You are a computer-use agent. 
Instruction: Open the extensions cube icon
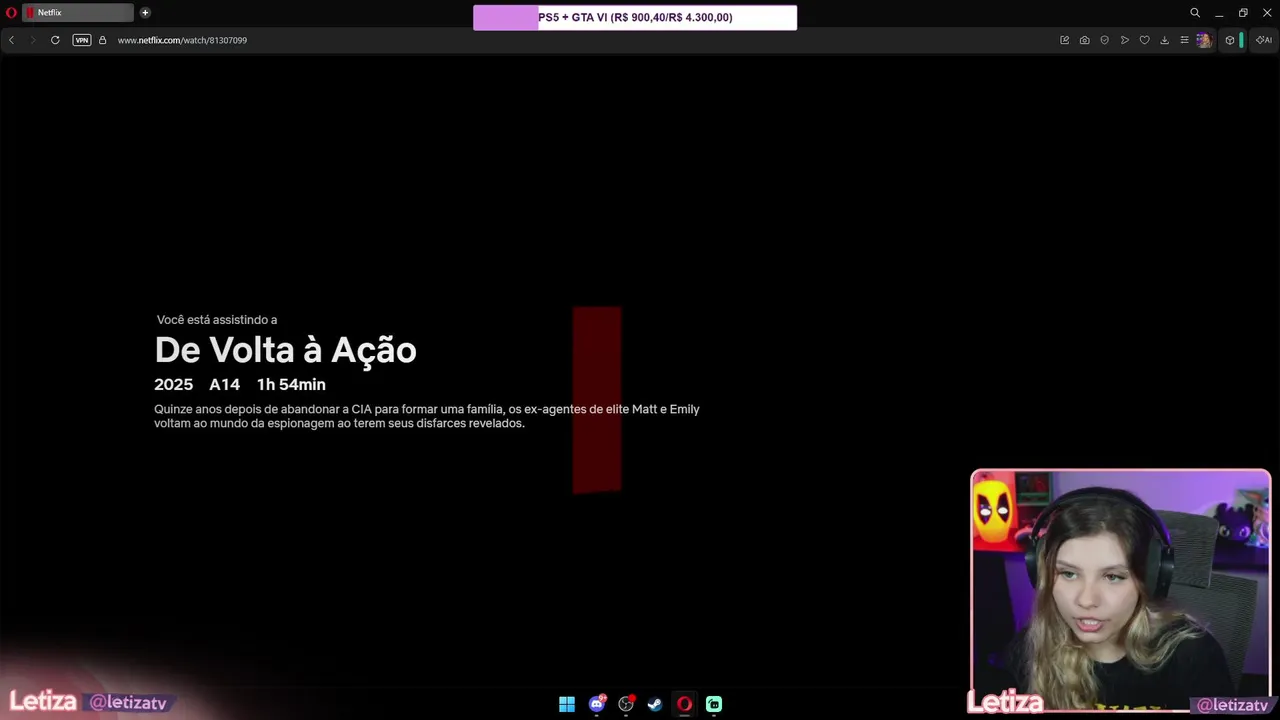click(1230, 40)
